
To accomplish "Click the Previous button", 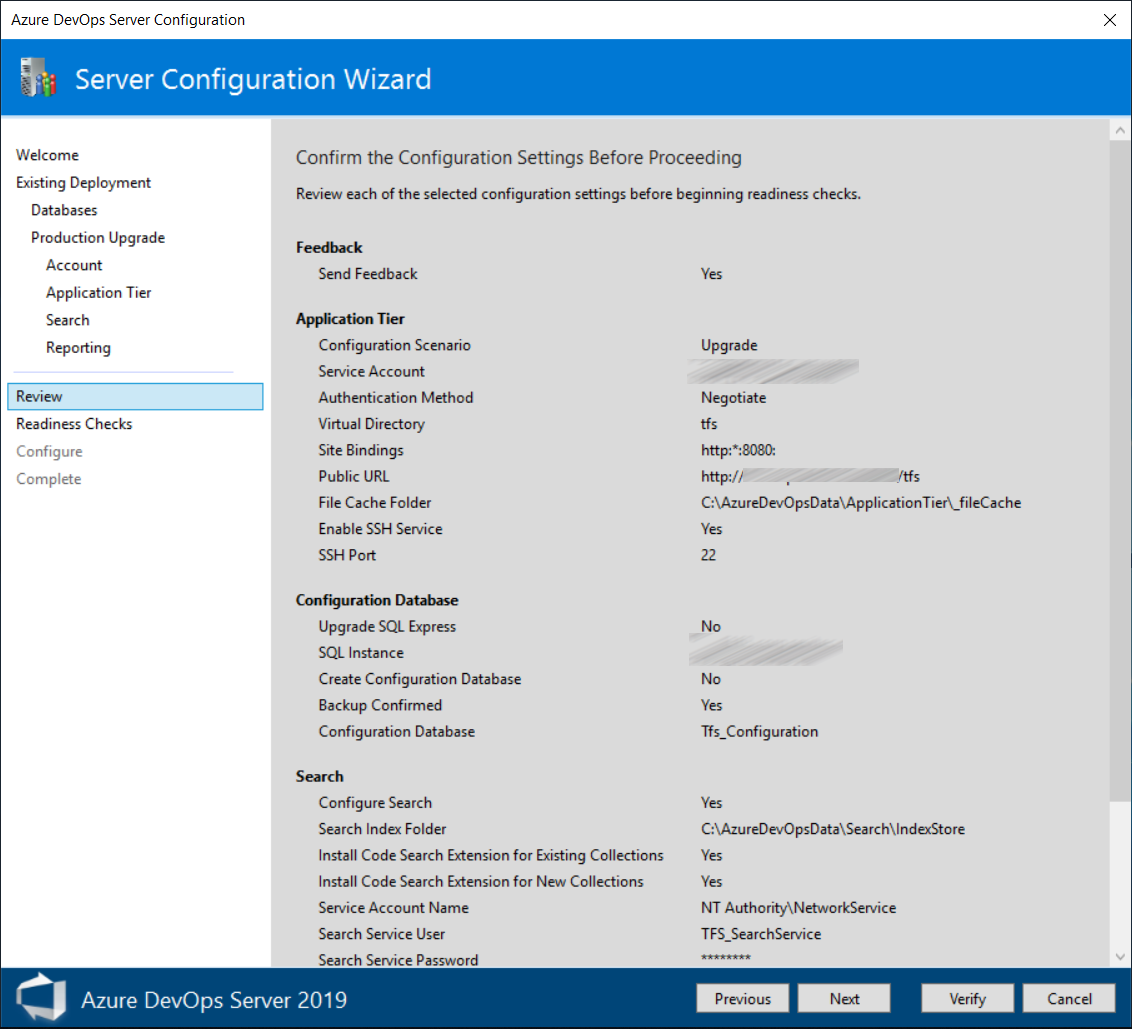I will point(742,999).
